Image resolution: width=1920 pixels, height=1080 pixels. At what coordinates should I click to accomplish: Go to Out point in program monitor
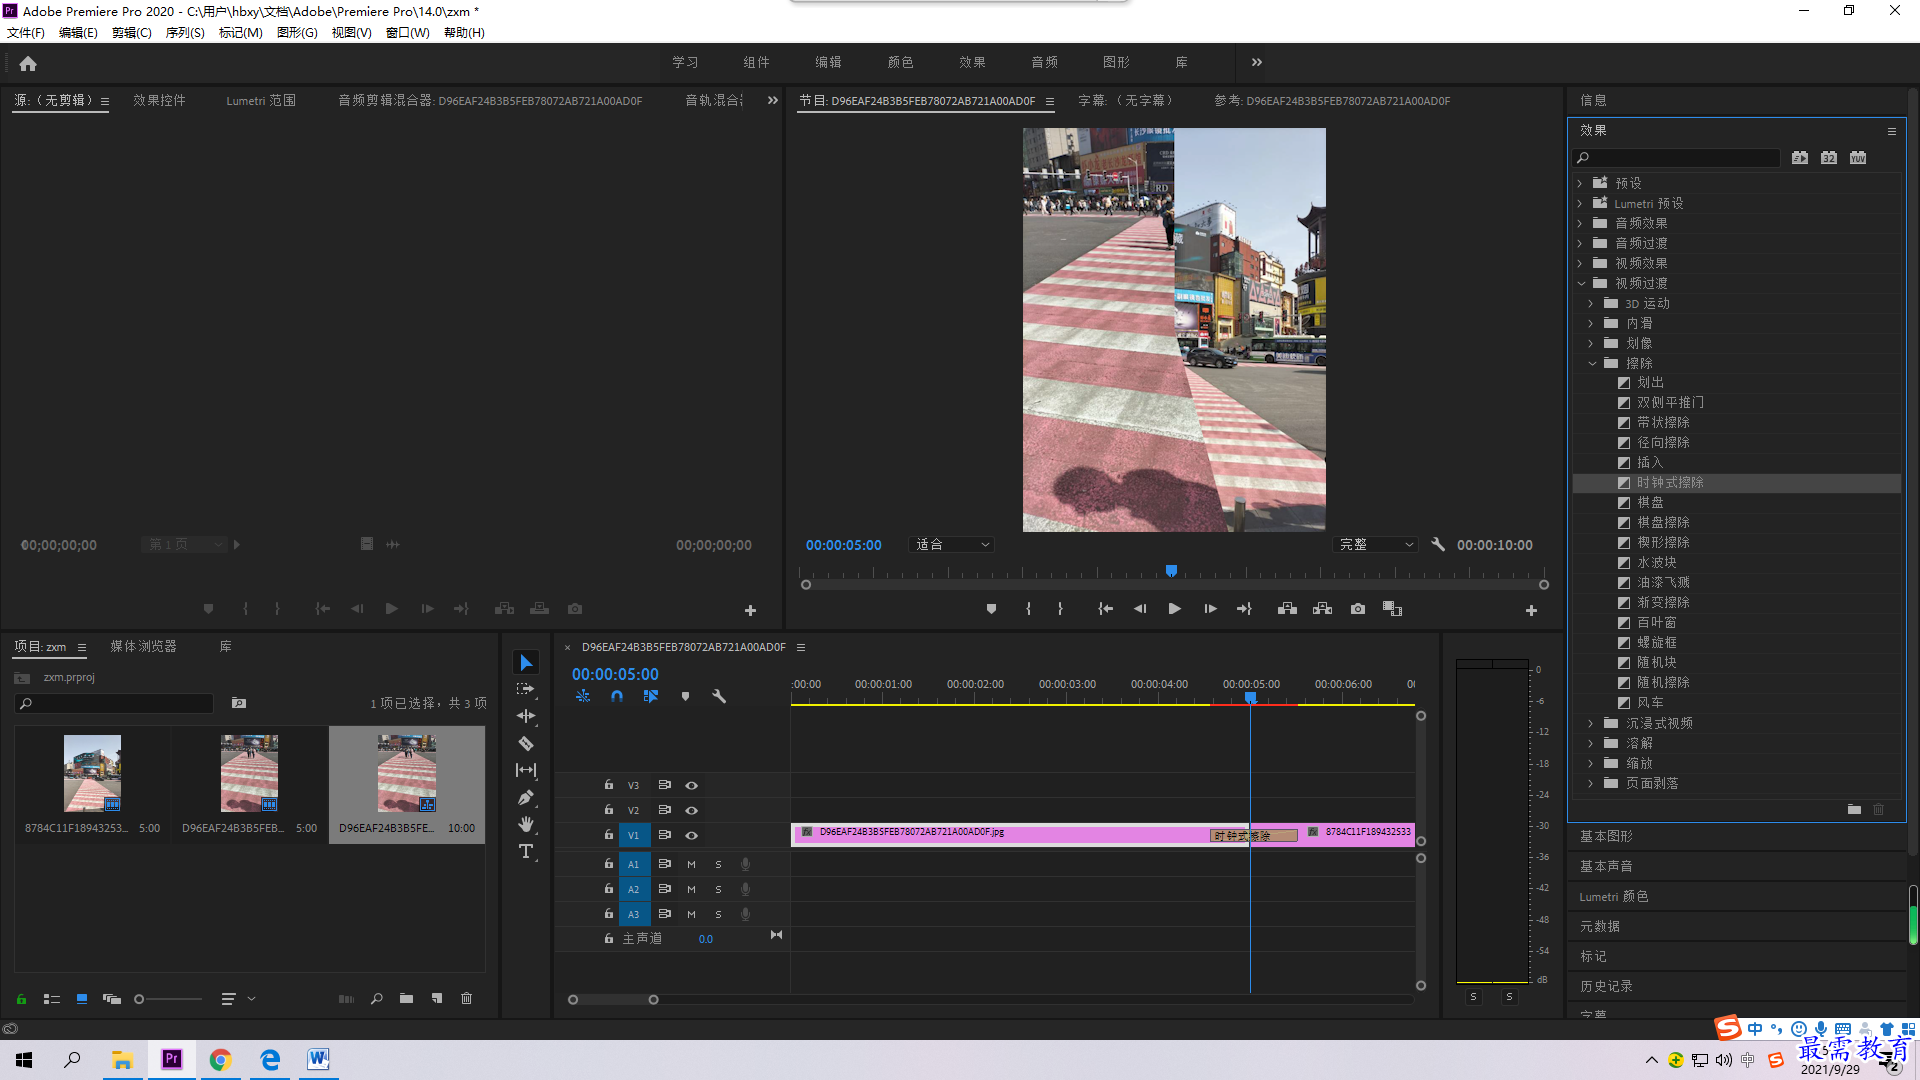point(1244,609)
